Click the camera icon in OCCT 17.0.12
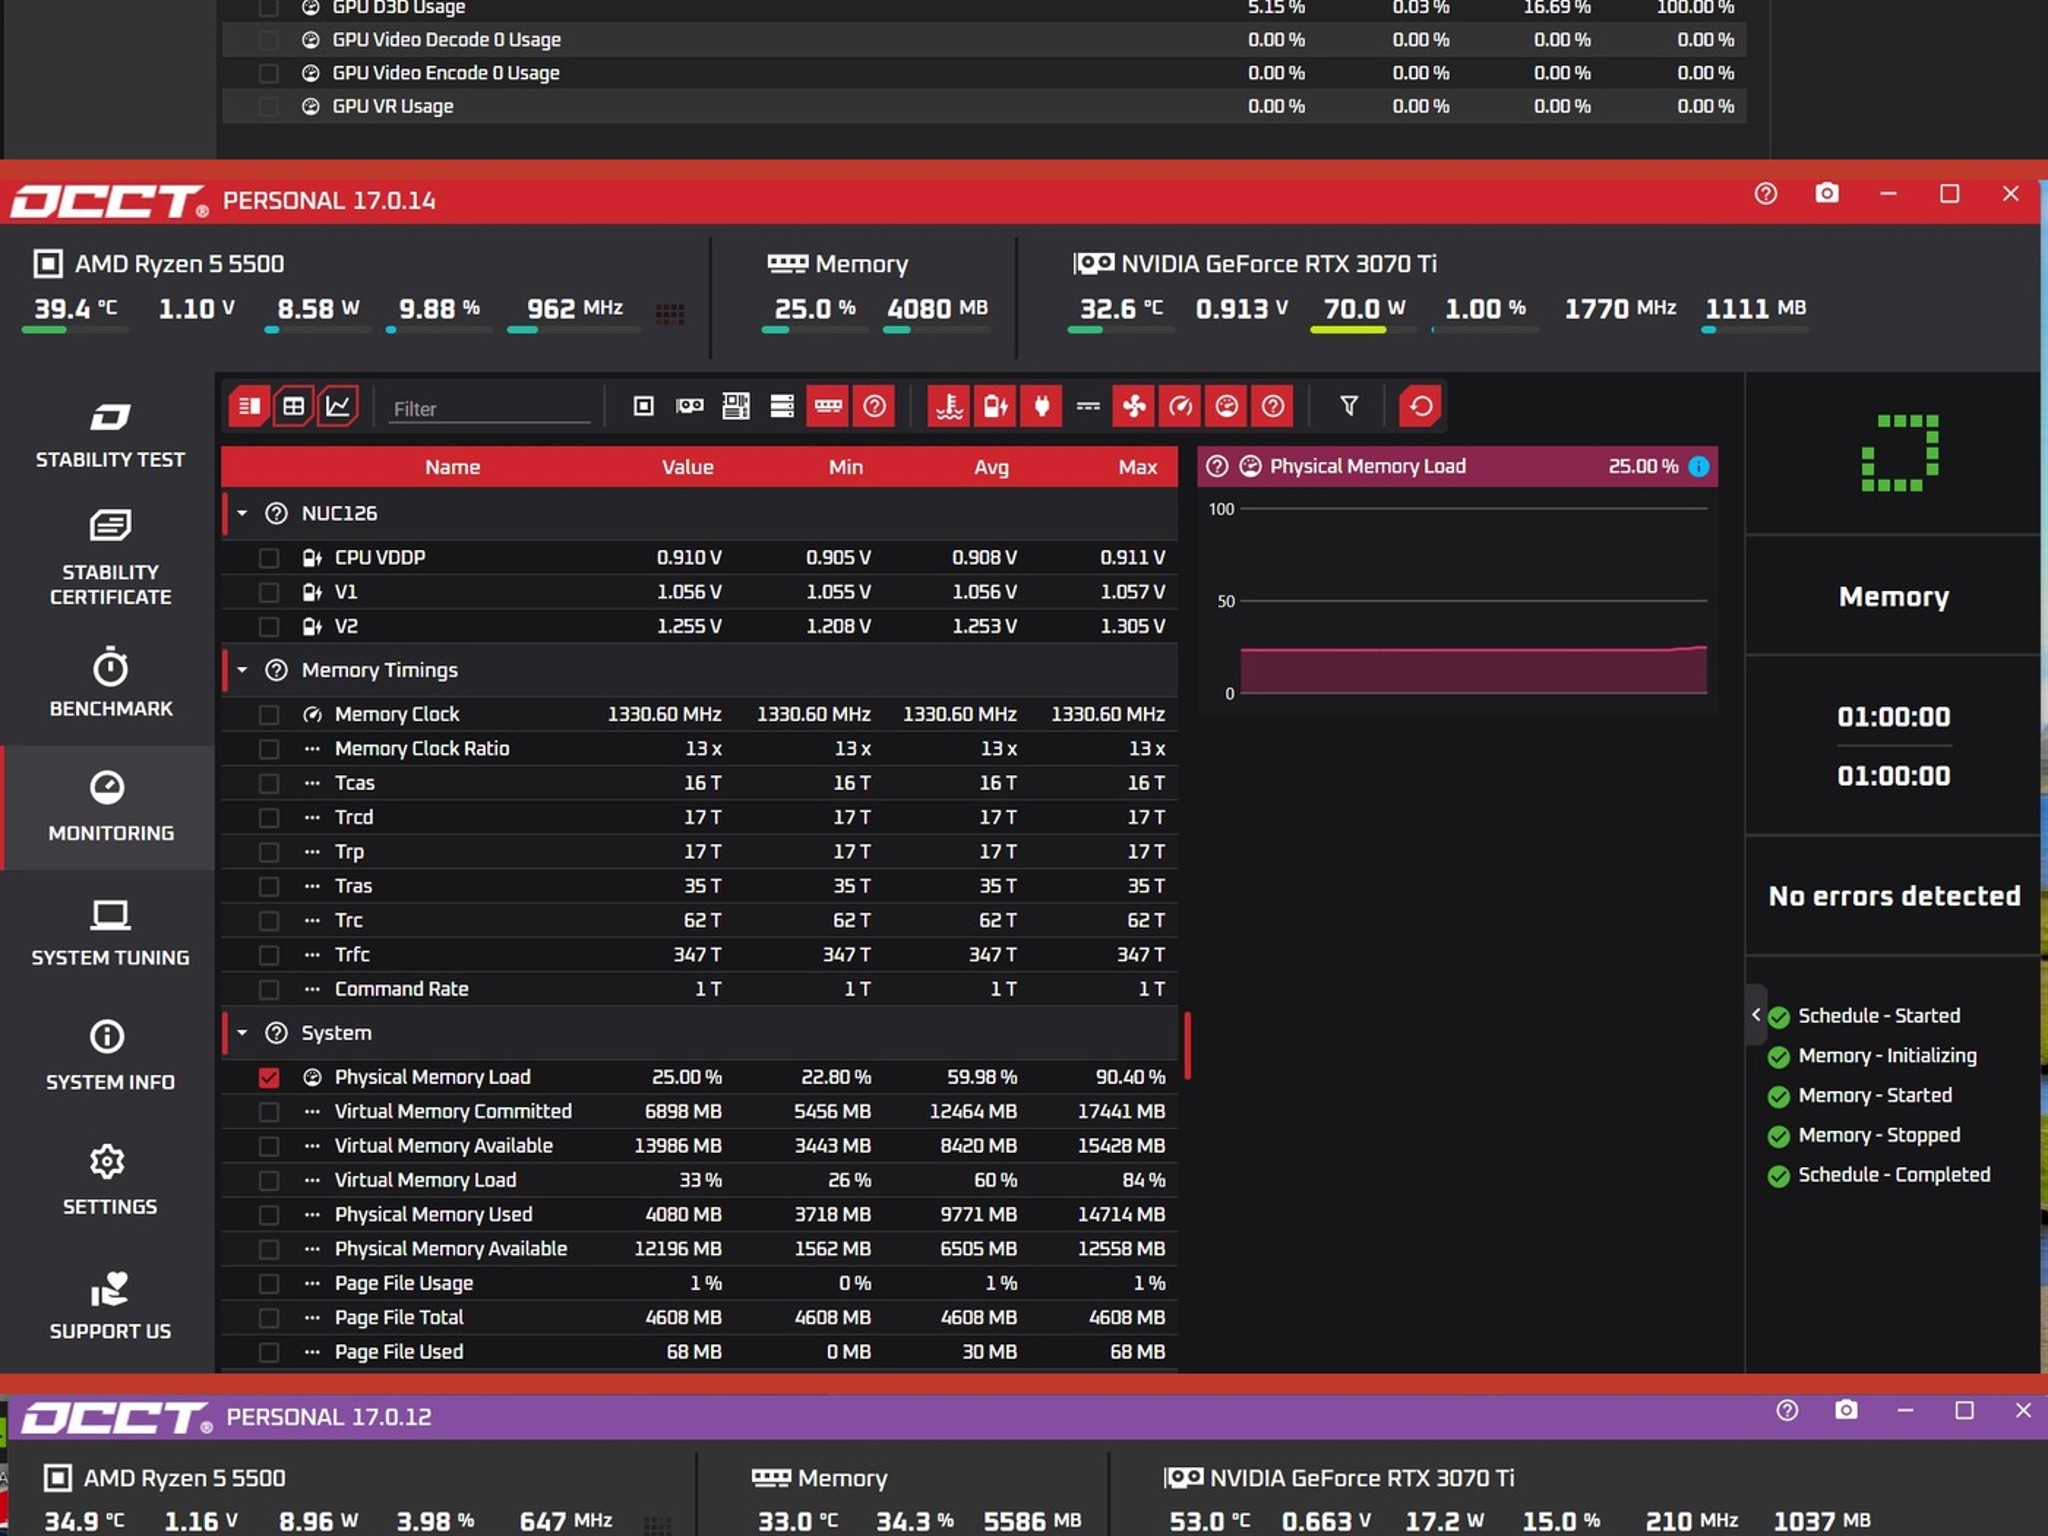 pyautogui.click(x=1846, y=1410)
